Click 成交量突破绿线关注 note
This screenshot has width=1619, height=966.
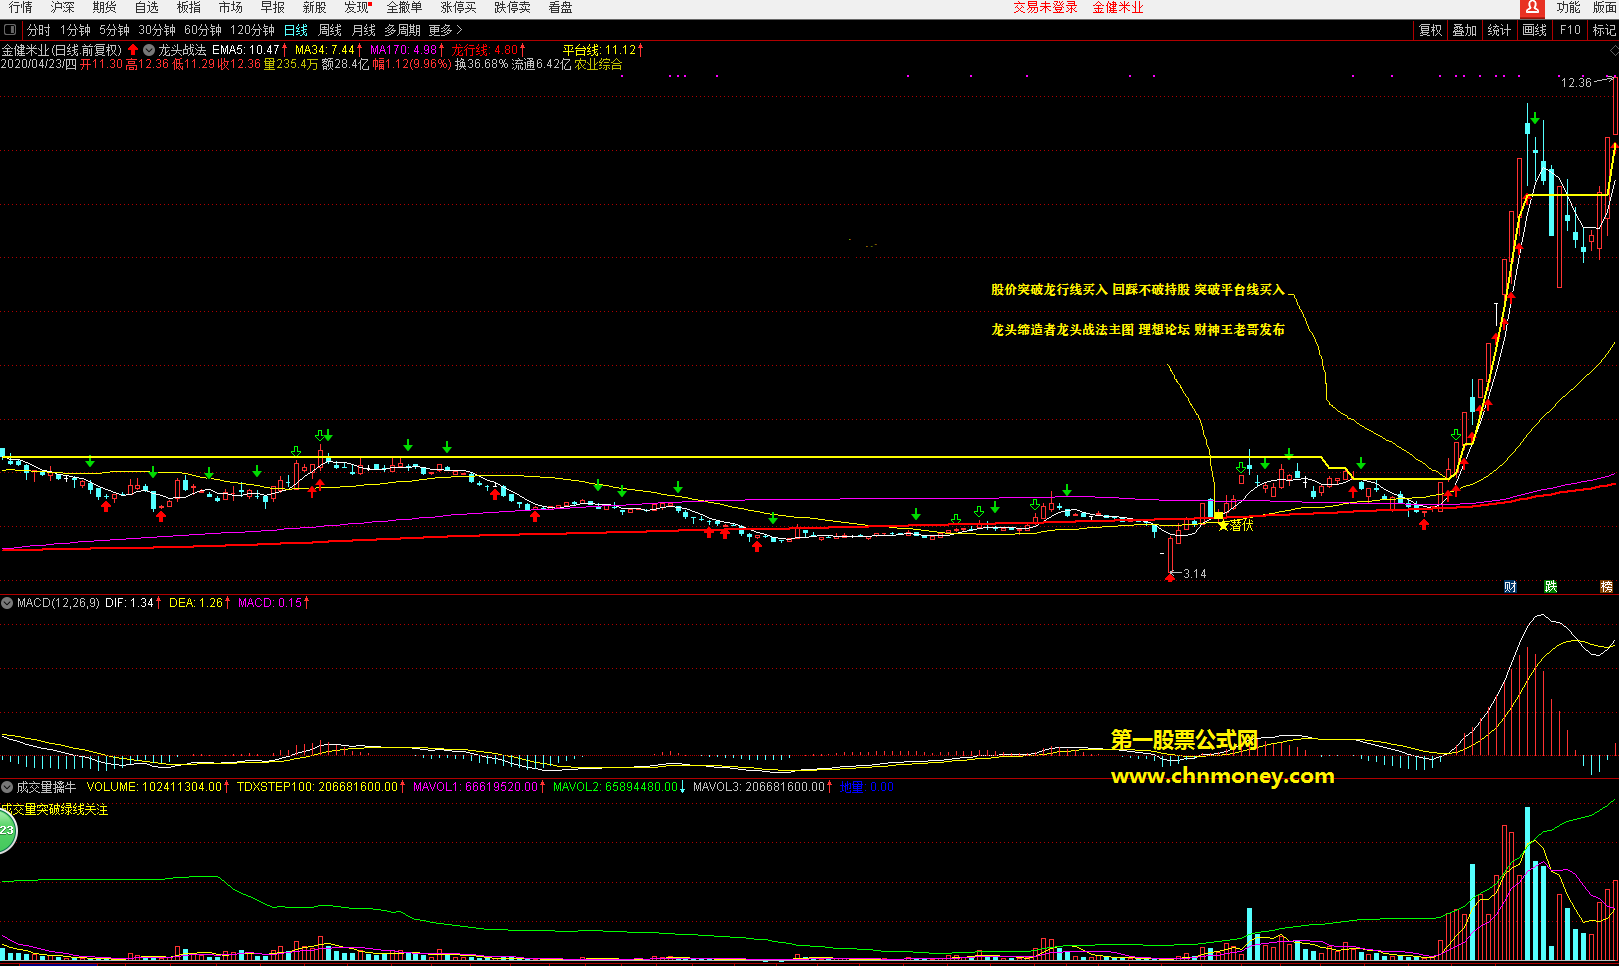coord(55,809)
